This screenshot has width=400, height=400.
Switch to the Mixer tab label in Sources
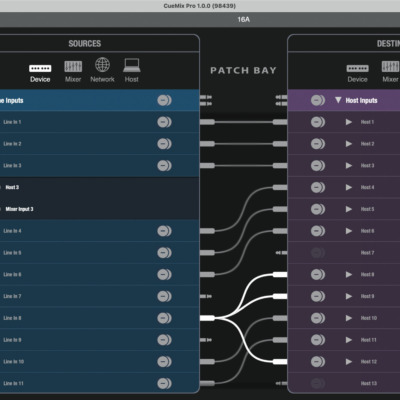click(73, 79)
